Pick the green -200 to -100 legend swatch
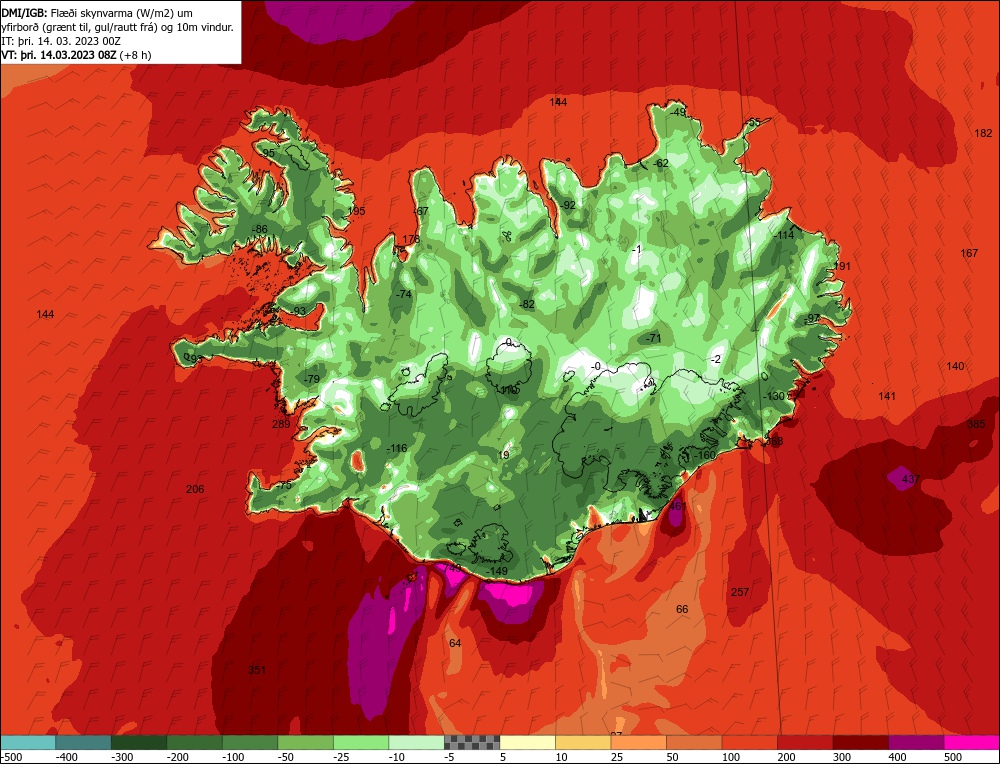 [195, 742]
